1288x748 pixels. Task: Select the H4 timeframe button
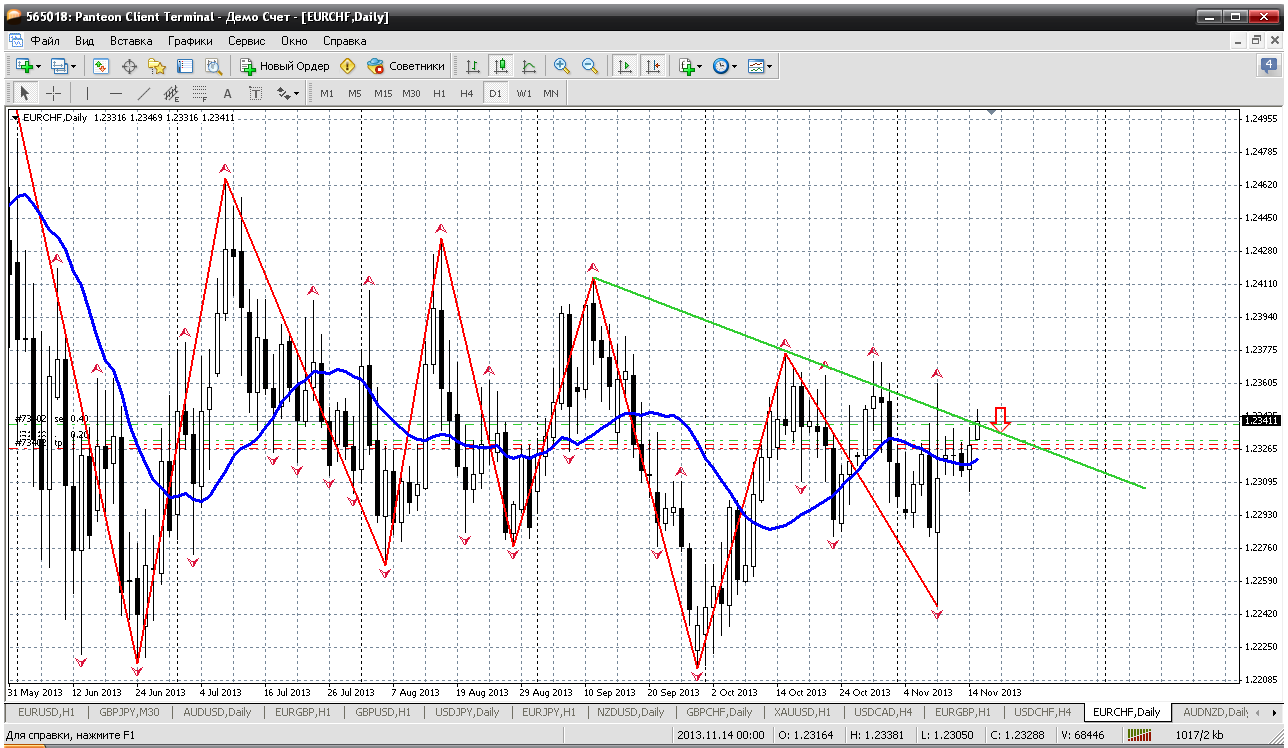pos(466,93)
